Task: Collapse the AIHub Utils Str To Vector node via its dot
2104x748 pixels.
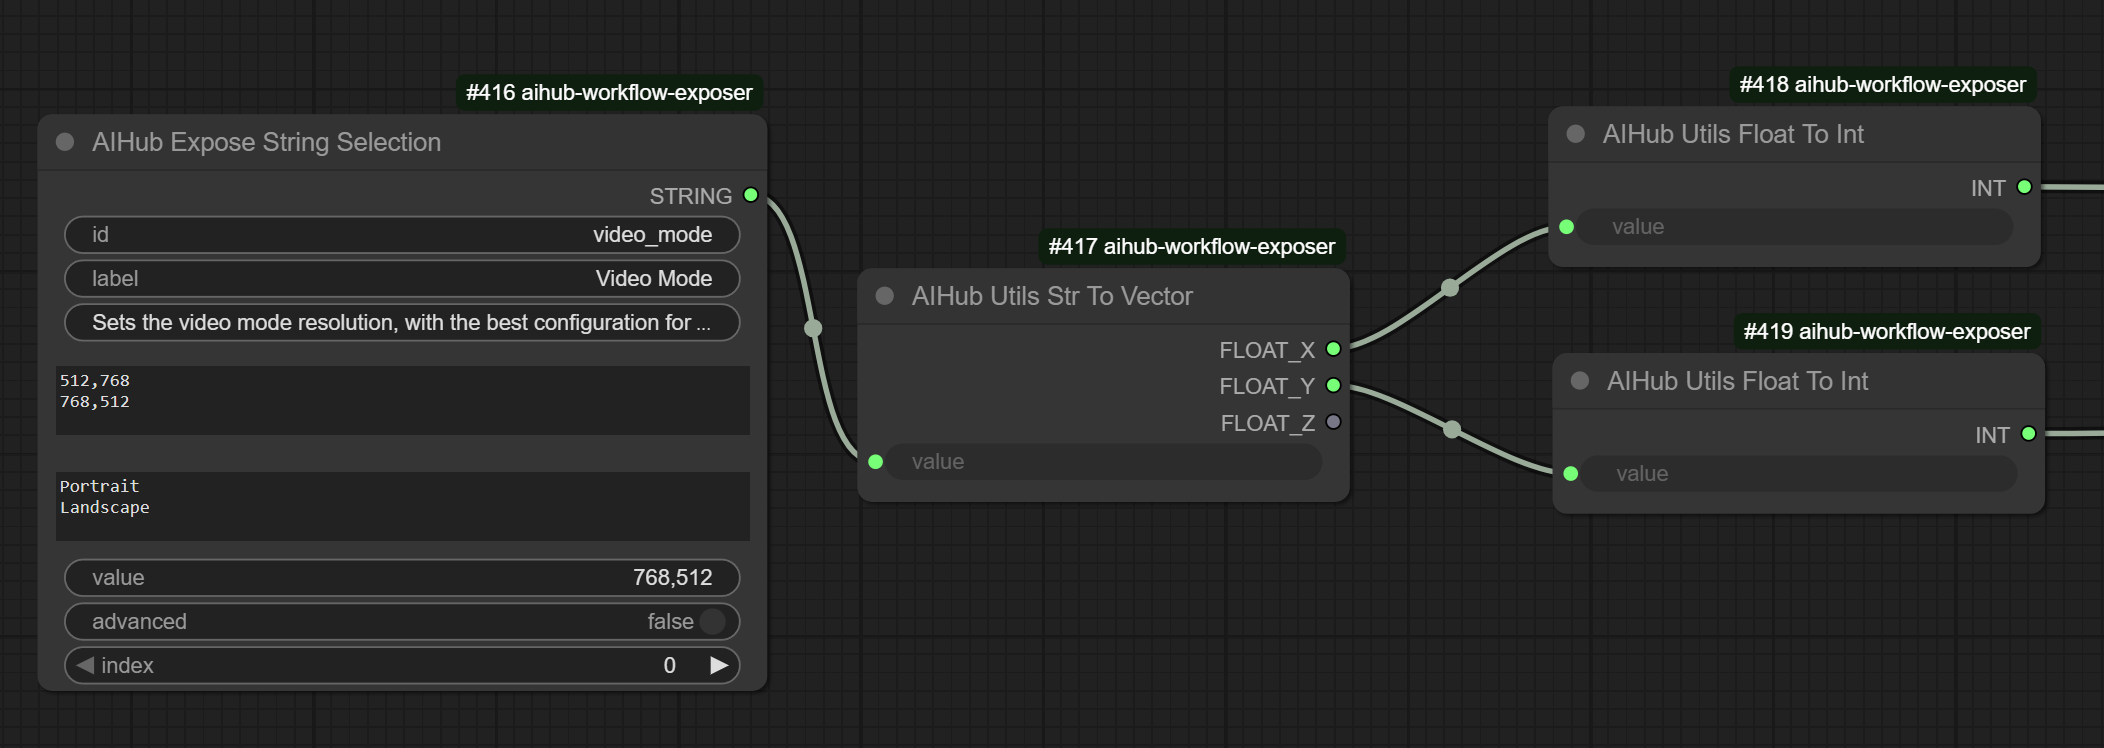Action: coord(884,296)
